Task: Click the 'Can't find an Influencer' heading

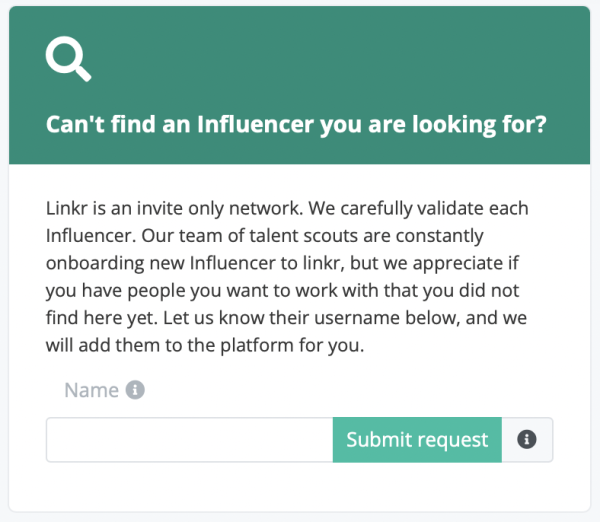Action: (x=296, y=124)
